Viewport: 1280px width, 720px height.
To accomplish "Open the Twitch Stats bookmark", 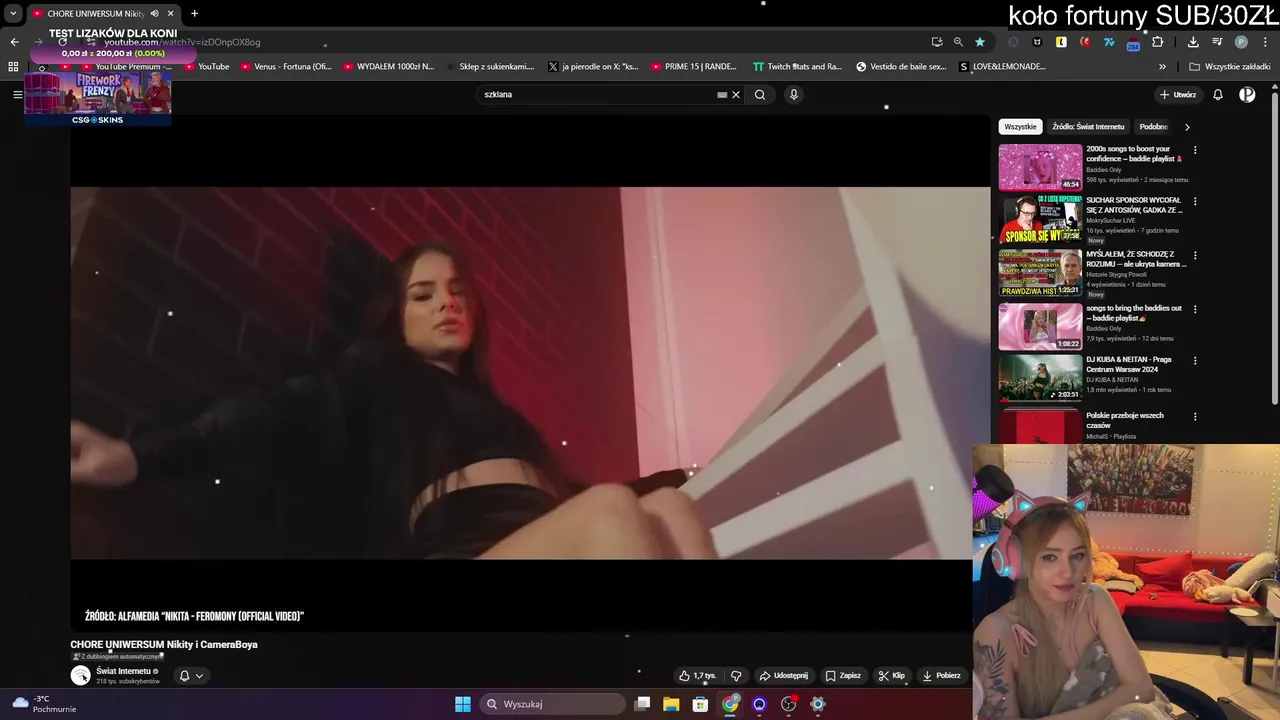I will 796,67.
